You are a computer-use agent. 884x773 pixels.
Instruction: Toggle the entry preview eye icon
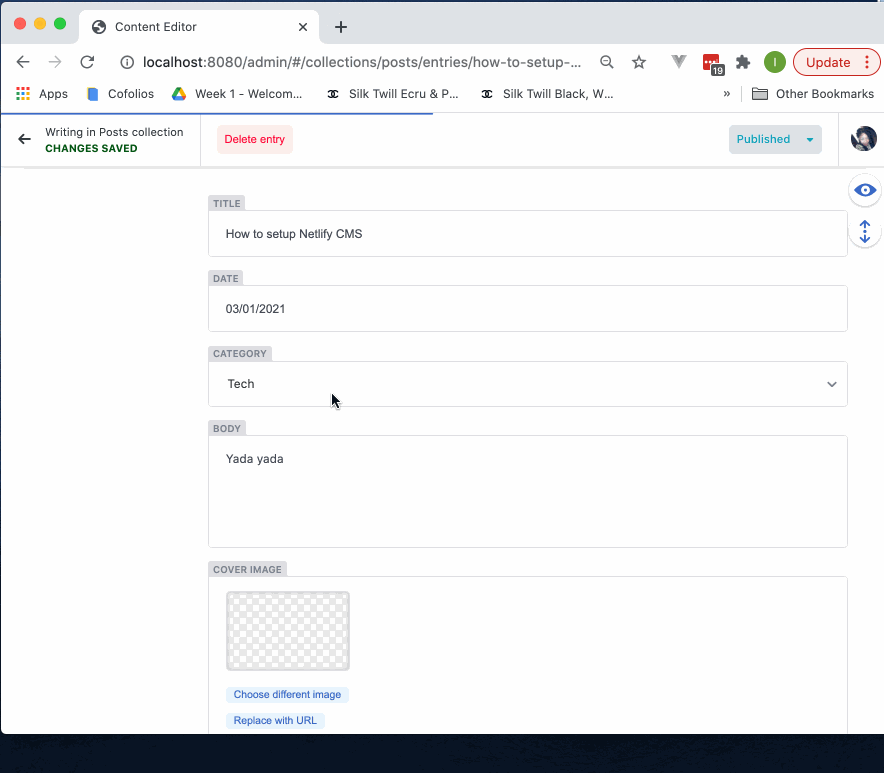coord(864,190)
